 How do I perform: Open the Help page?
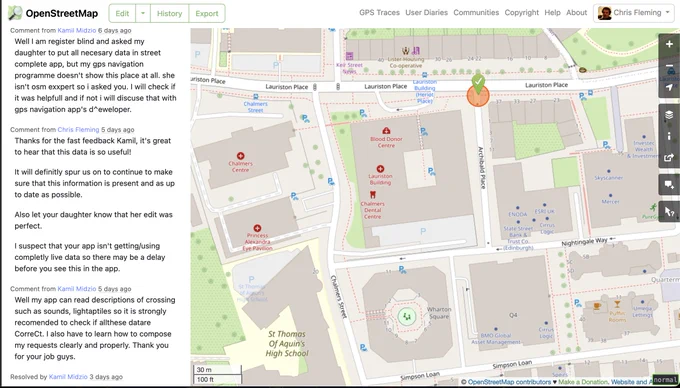[x=552, y=13]
